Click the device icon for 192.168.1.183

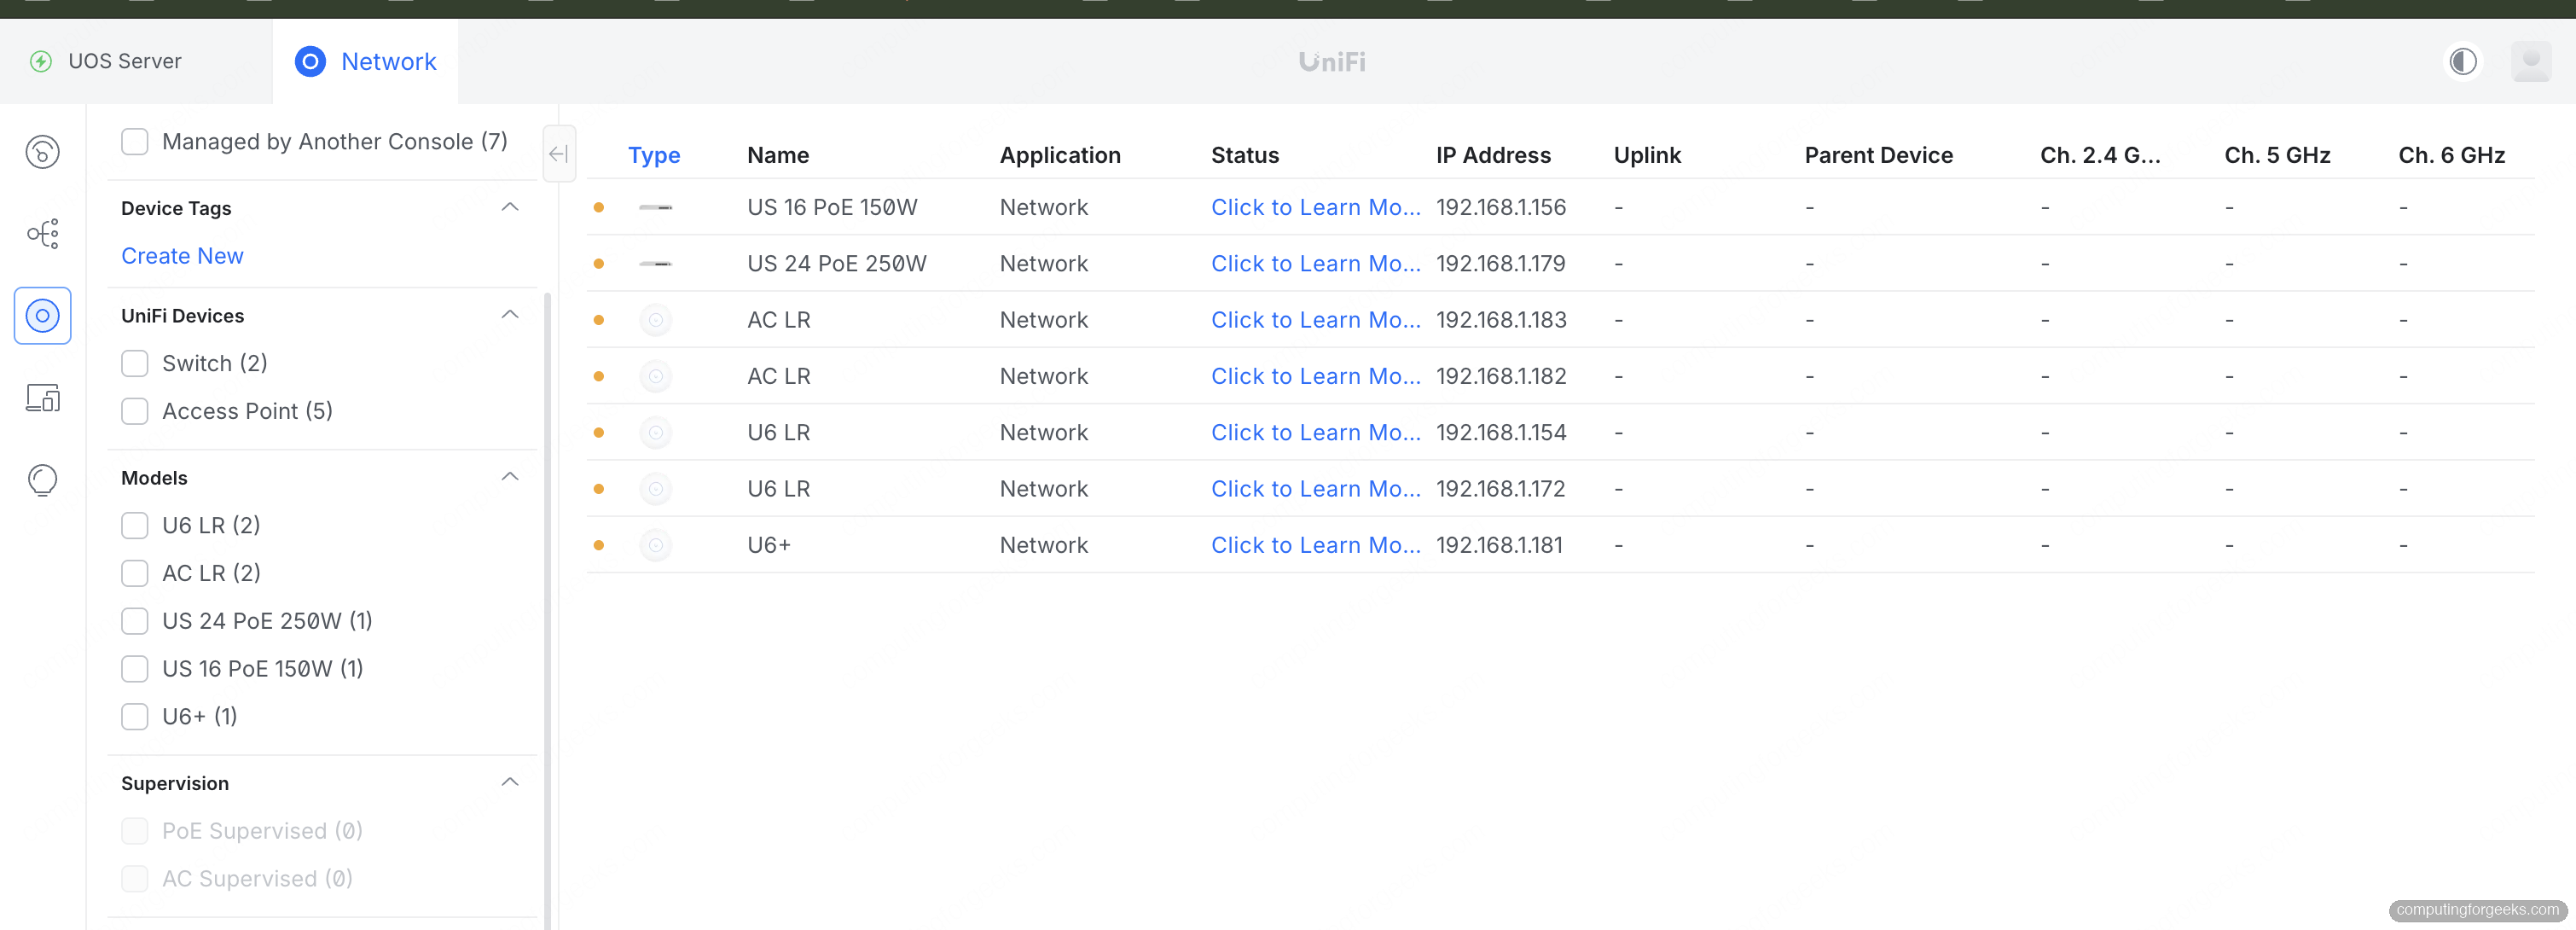tap(655, 320)
